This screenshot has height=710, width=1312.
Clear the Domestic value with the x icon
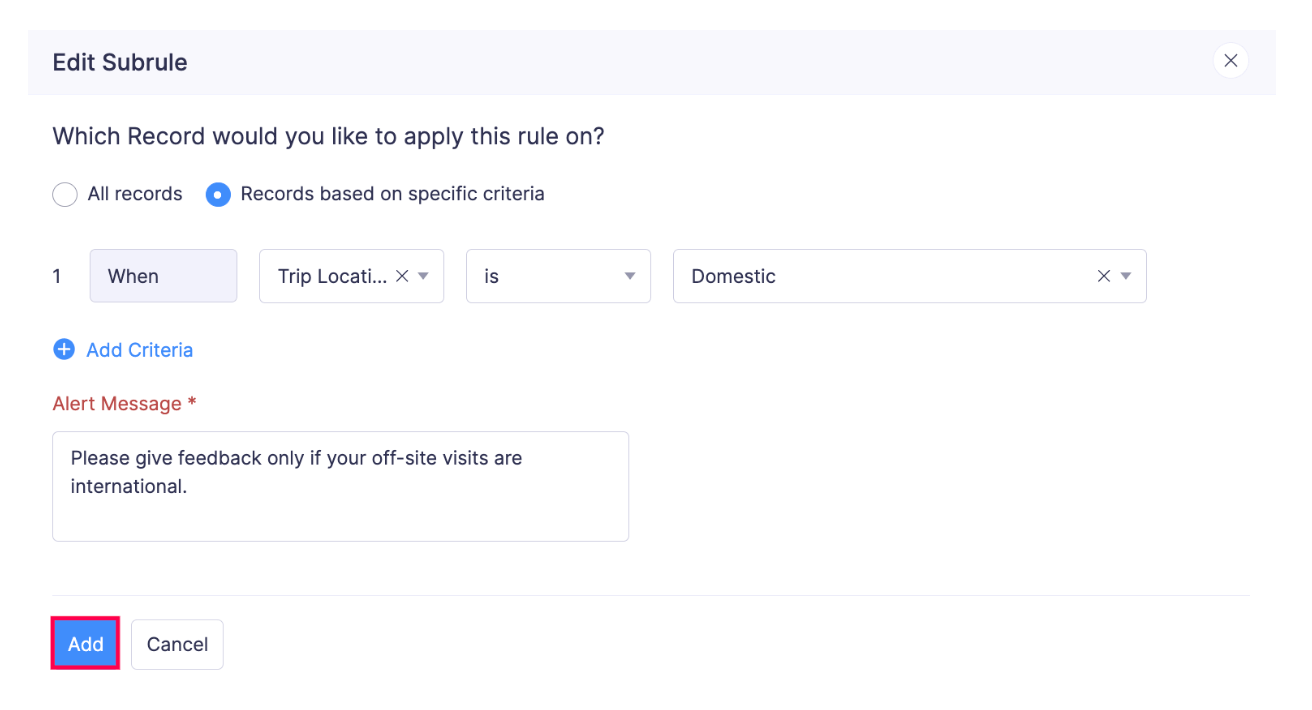pos(1104,276)
